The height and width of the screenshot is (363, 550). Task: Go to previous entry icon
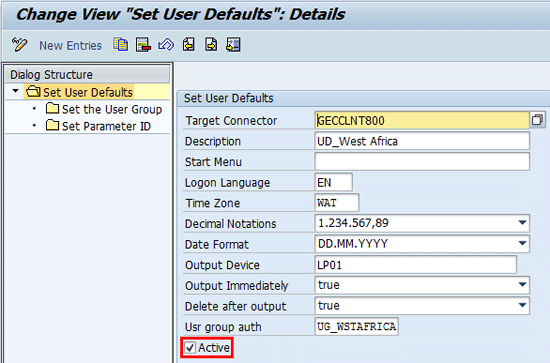pos(189,45)
